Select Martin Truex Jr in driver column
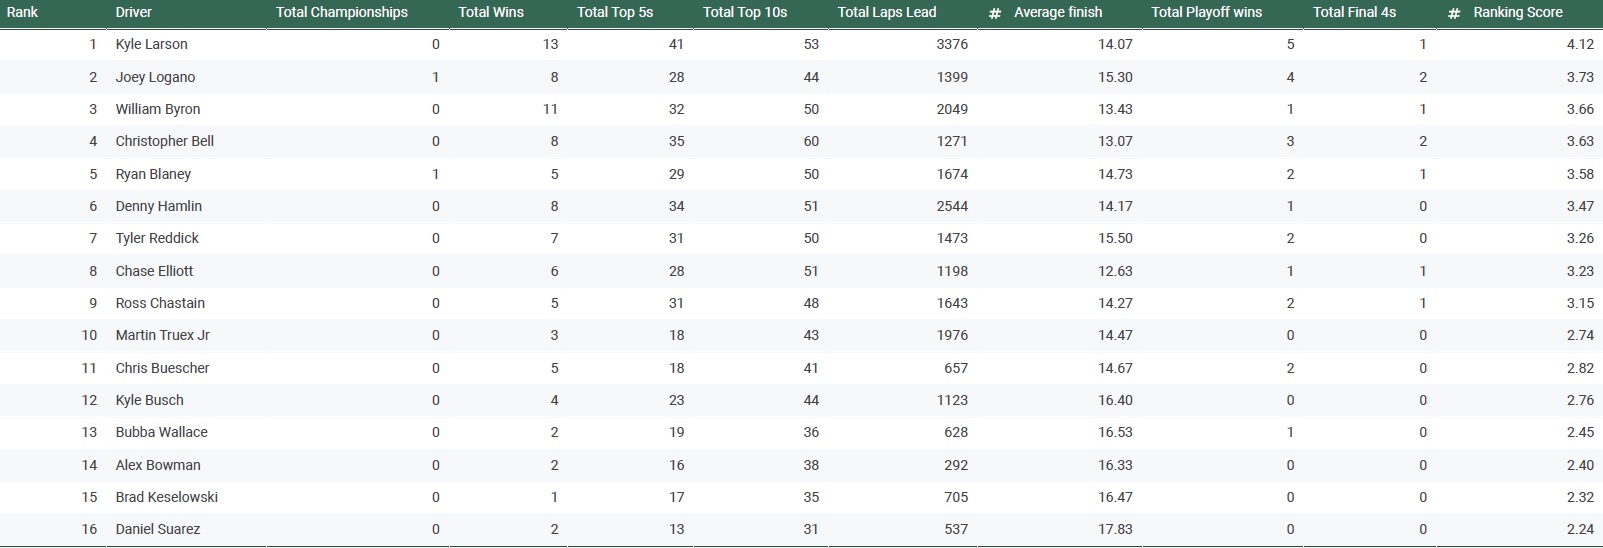The height and width of the screenshot is (548, 1603). [x=162, y=335]
